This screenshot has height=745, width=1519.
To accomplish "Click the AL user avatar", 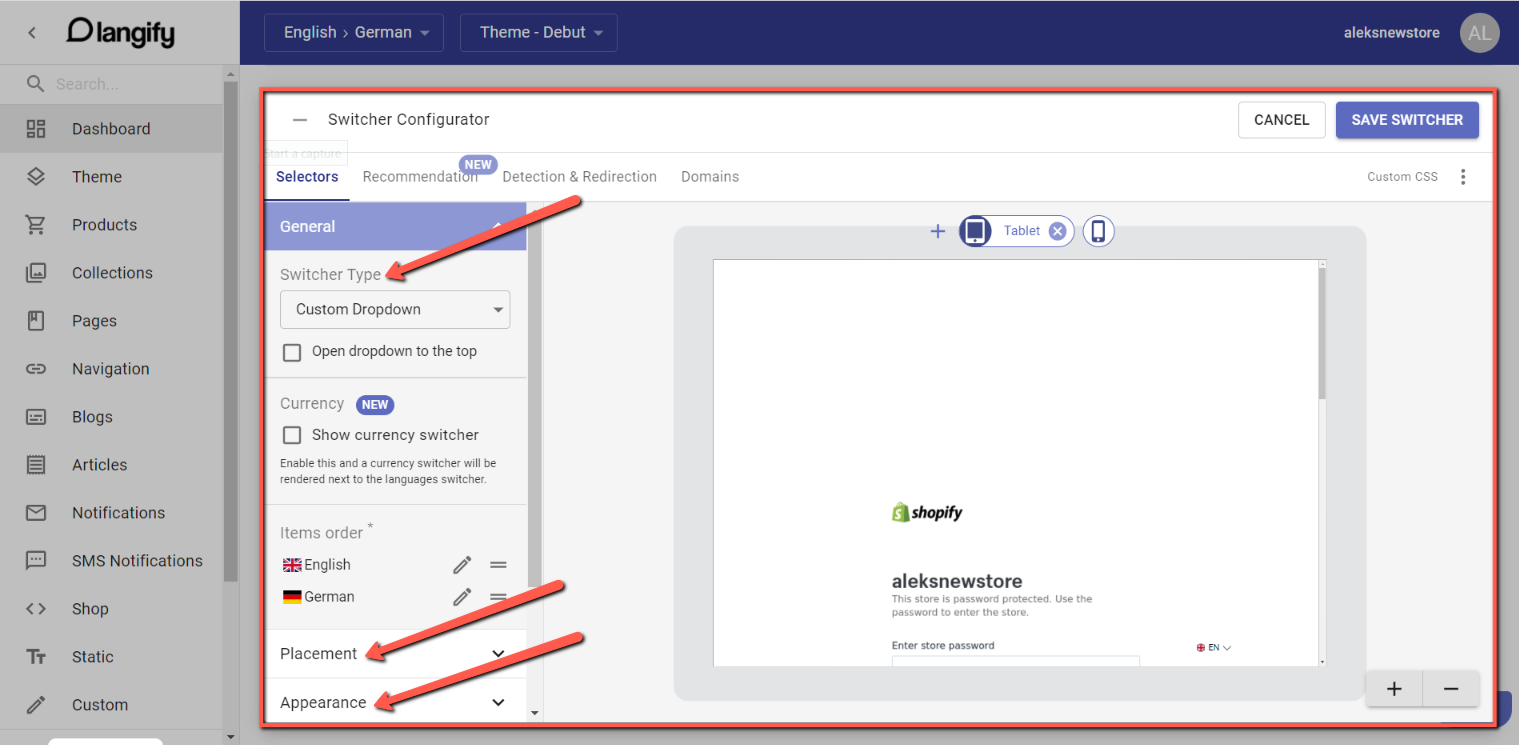I will (1480, 33).
